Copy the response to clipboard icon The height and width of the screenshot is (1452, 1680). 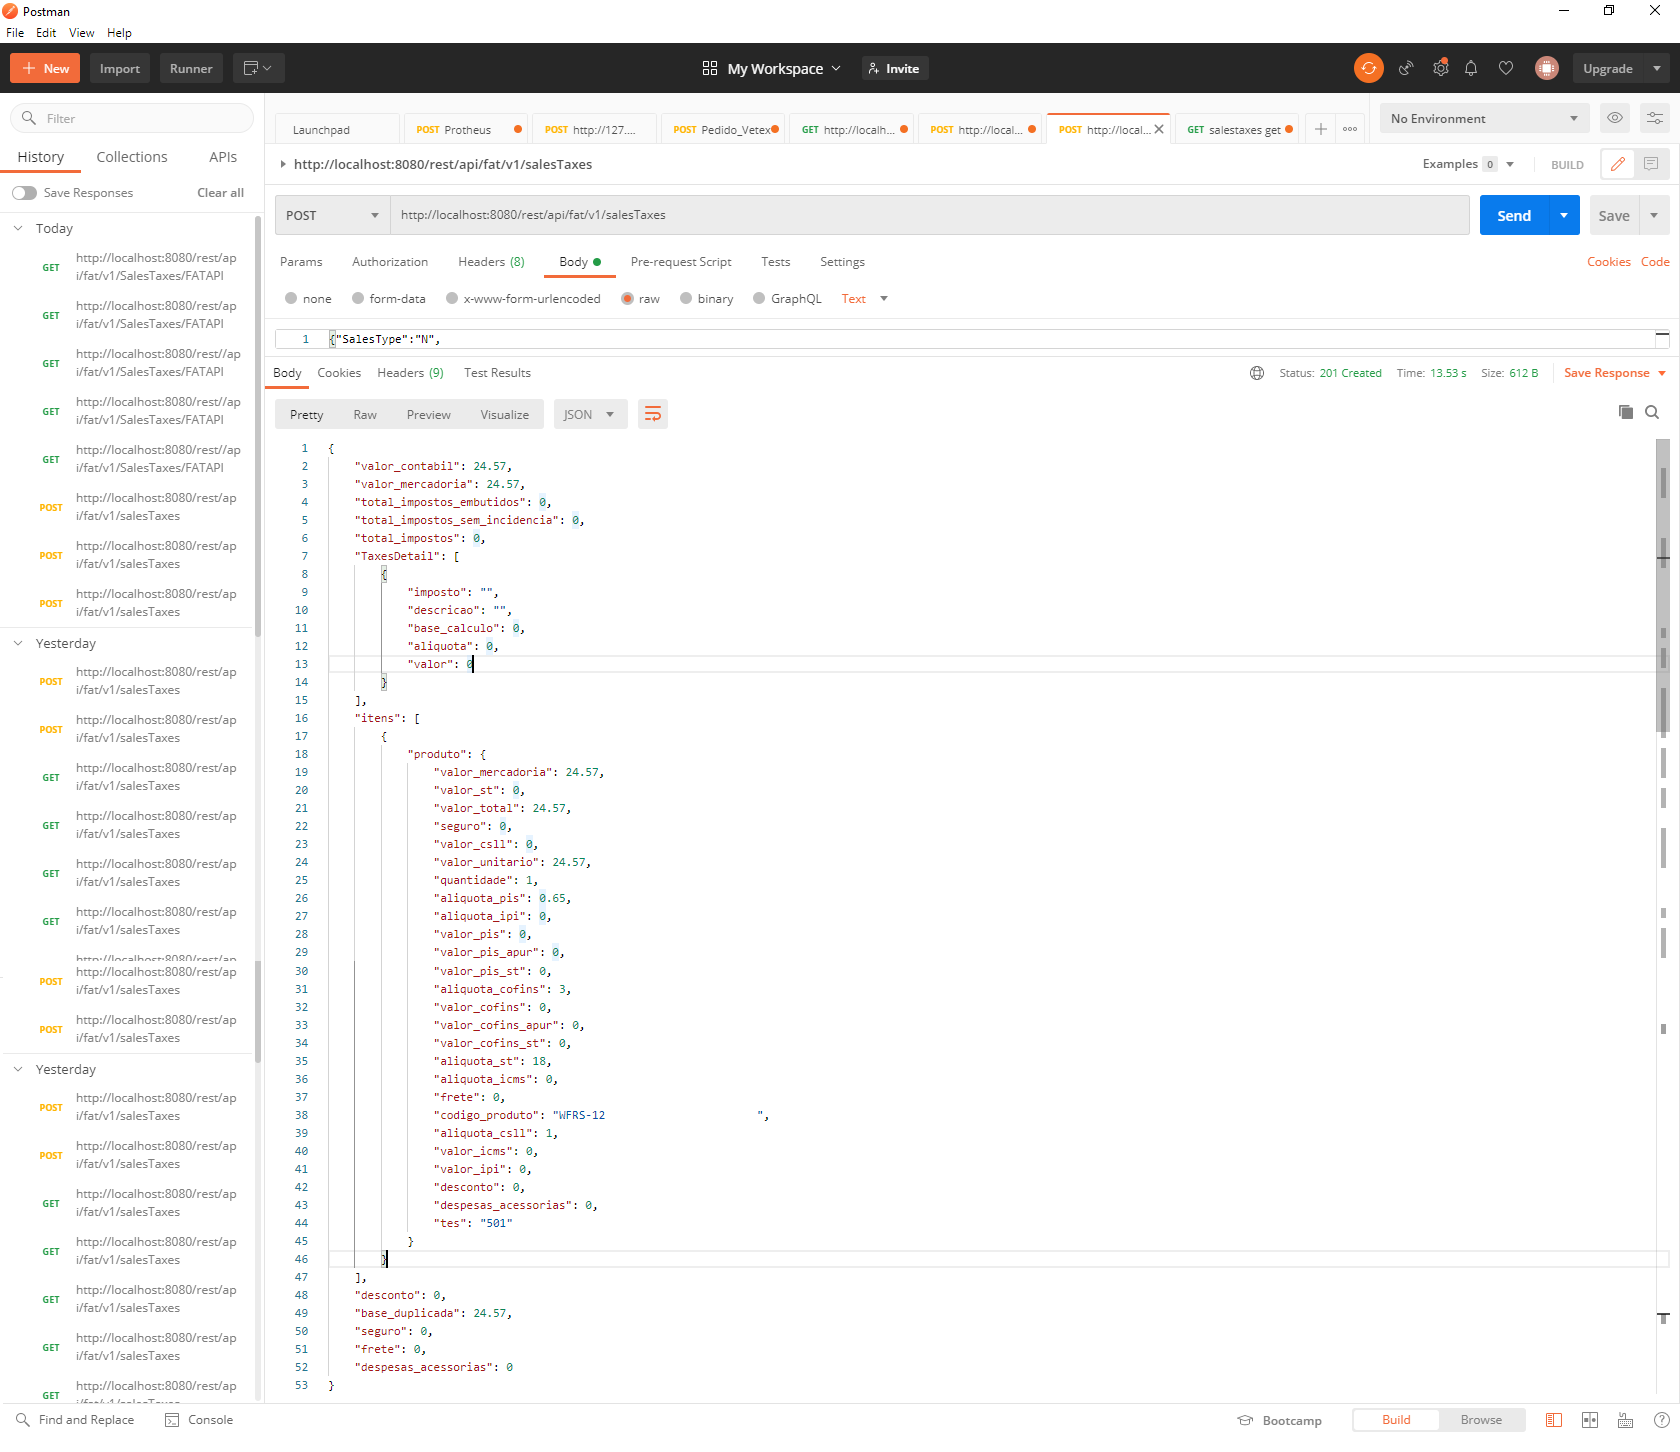(x=1626, y=412)
